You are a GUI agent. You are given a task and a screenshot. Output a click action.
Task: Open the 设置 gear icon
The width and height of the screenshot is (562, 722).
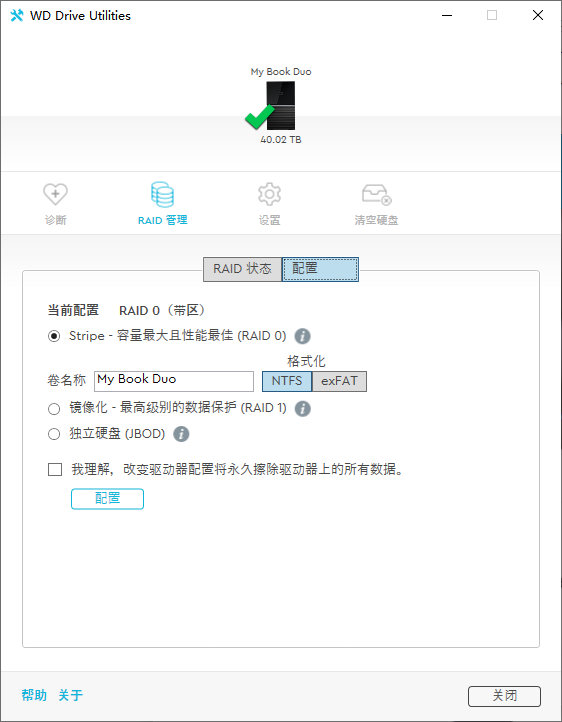tap(269, 194)
